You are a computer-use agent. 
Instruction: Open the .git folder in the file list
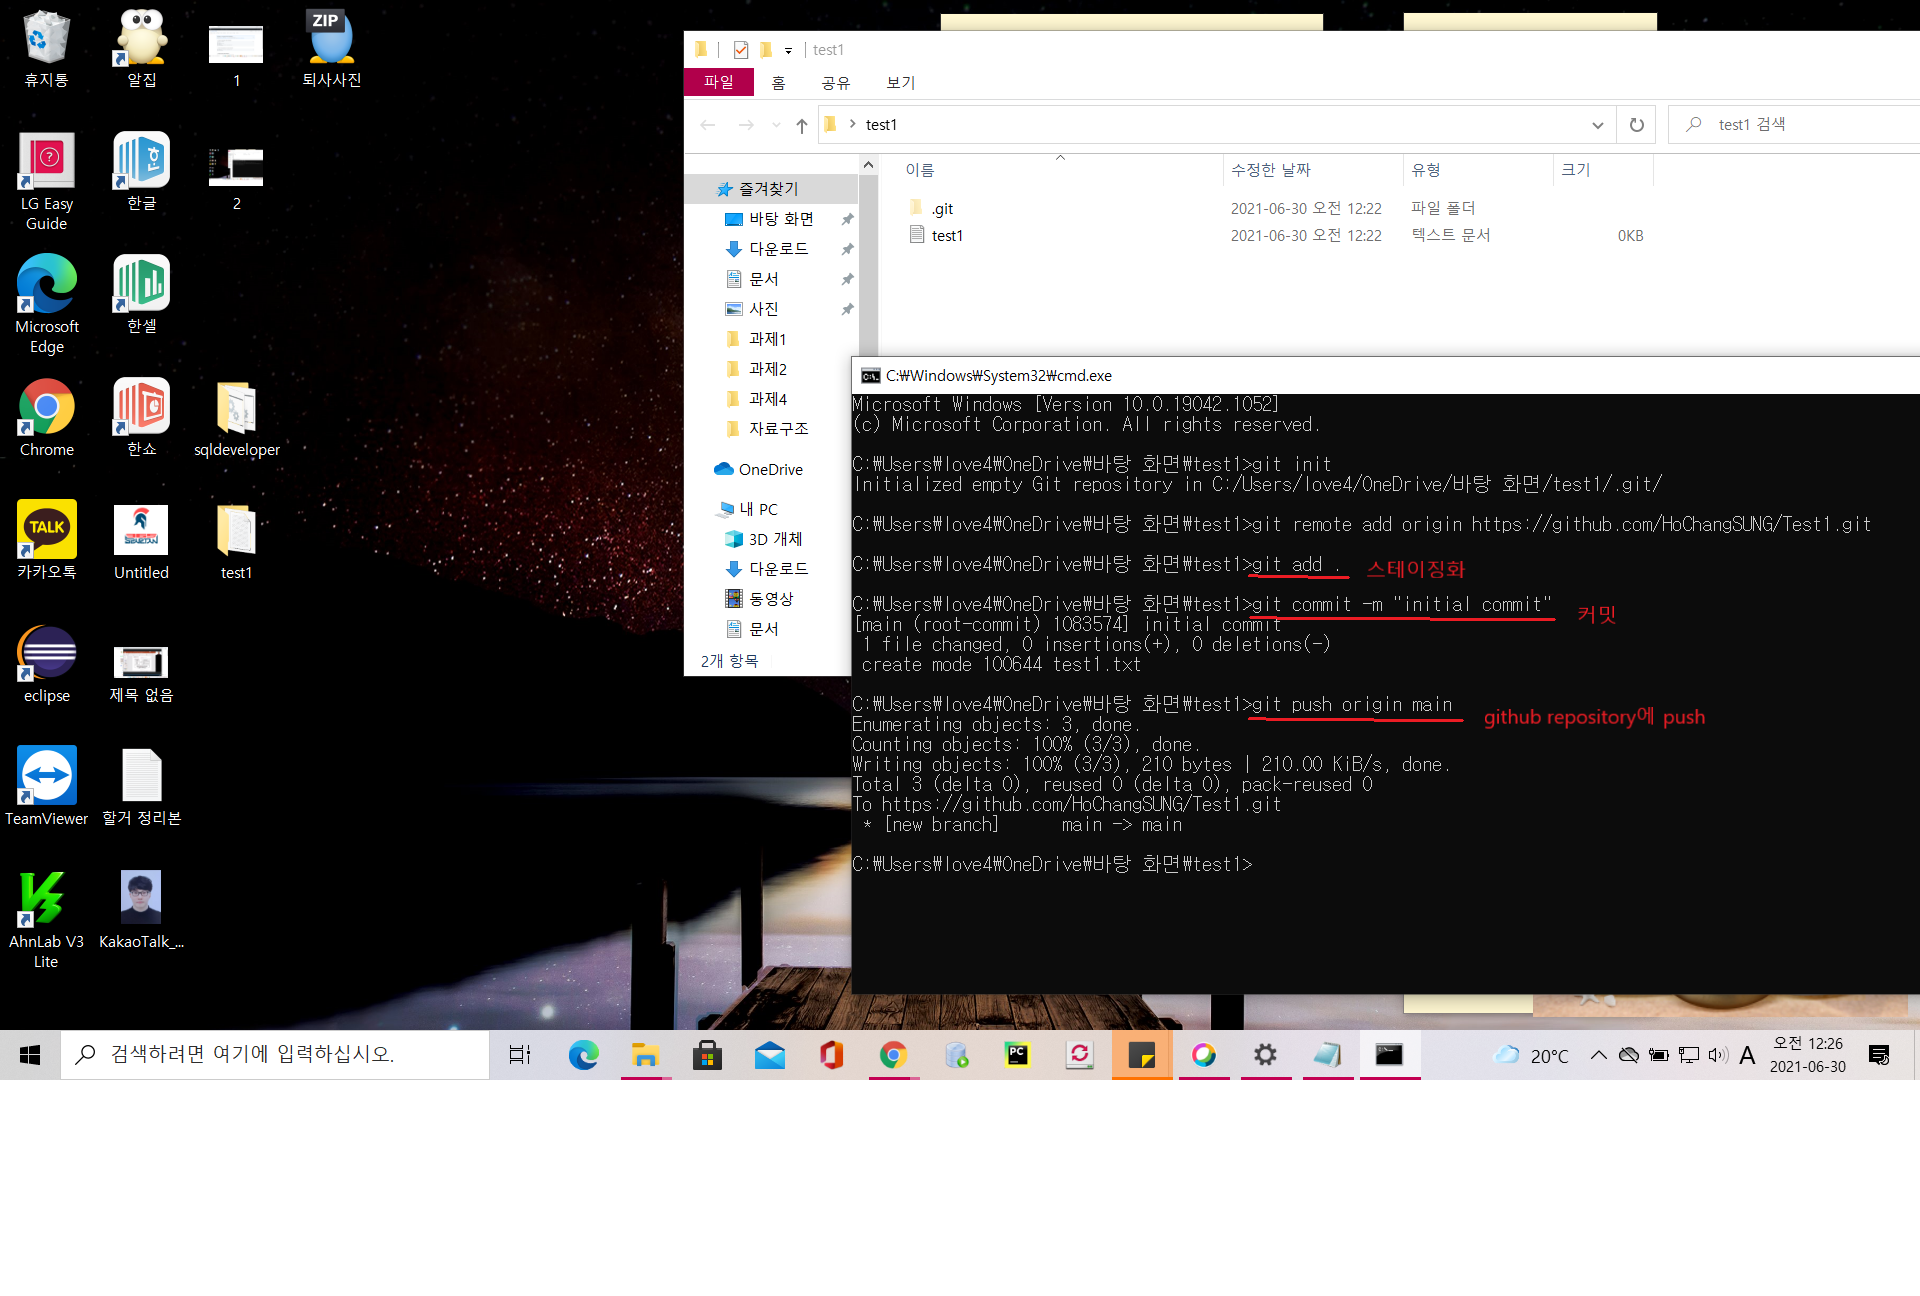pos(941,208)
